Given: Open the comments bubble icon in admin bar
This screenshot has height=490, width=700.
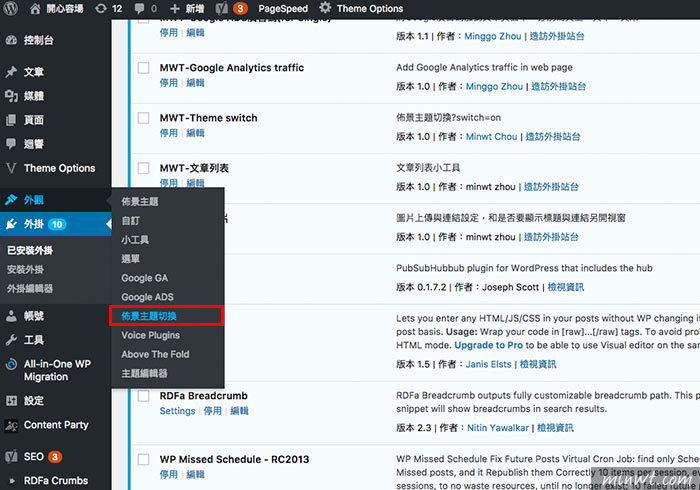Looking at the screenshot, I should pos(139,8).
